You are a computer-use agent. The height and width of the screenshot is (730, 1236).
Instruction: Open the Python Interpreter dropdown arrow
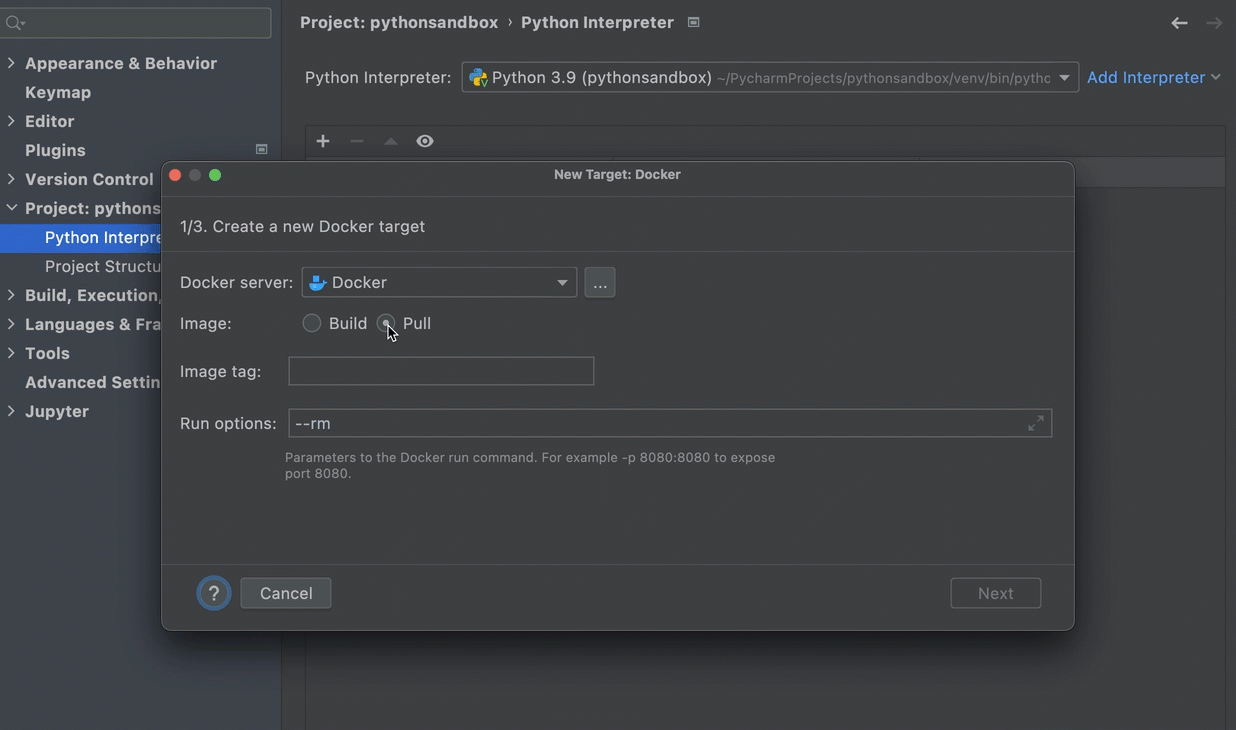pos(1064,78)
